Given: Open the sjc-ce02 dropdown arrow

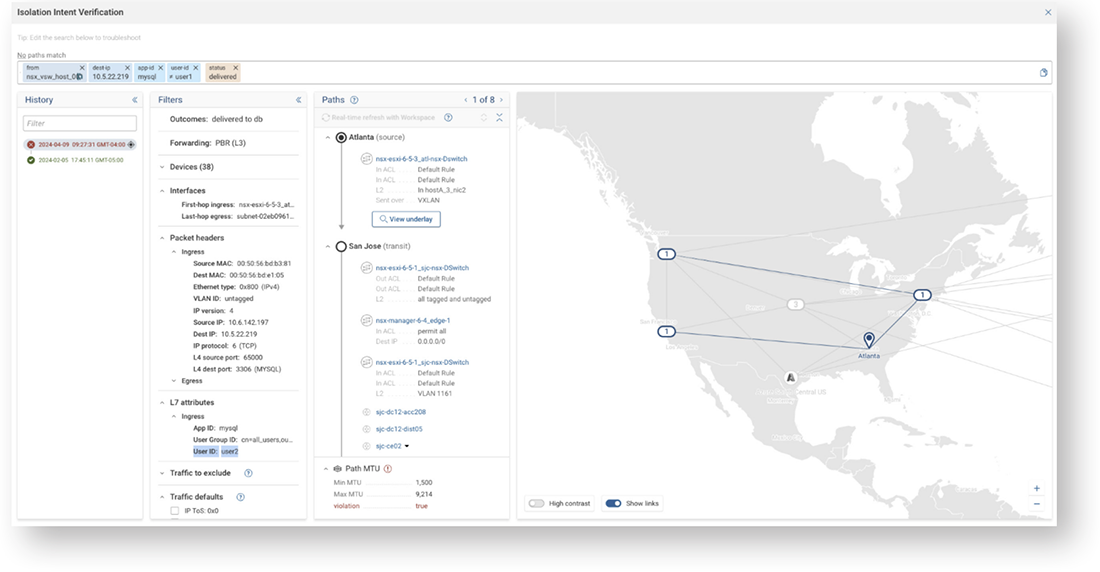Looking at the screenshot, I should click(x=407, y=447).
